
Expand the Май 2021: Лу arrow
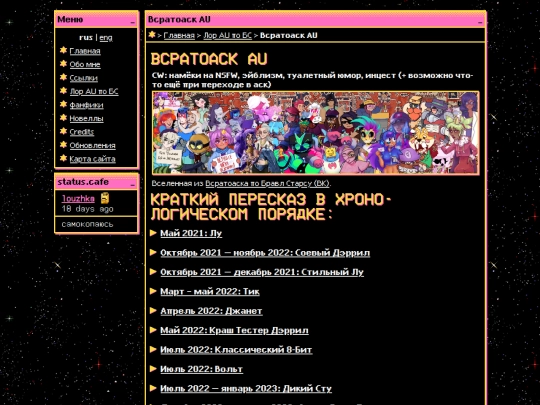[x=154, y=233]
